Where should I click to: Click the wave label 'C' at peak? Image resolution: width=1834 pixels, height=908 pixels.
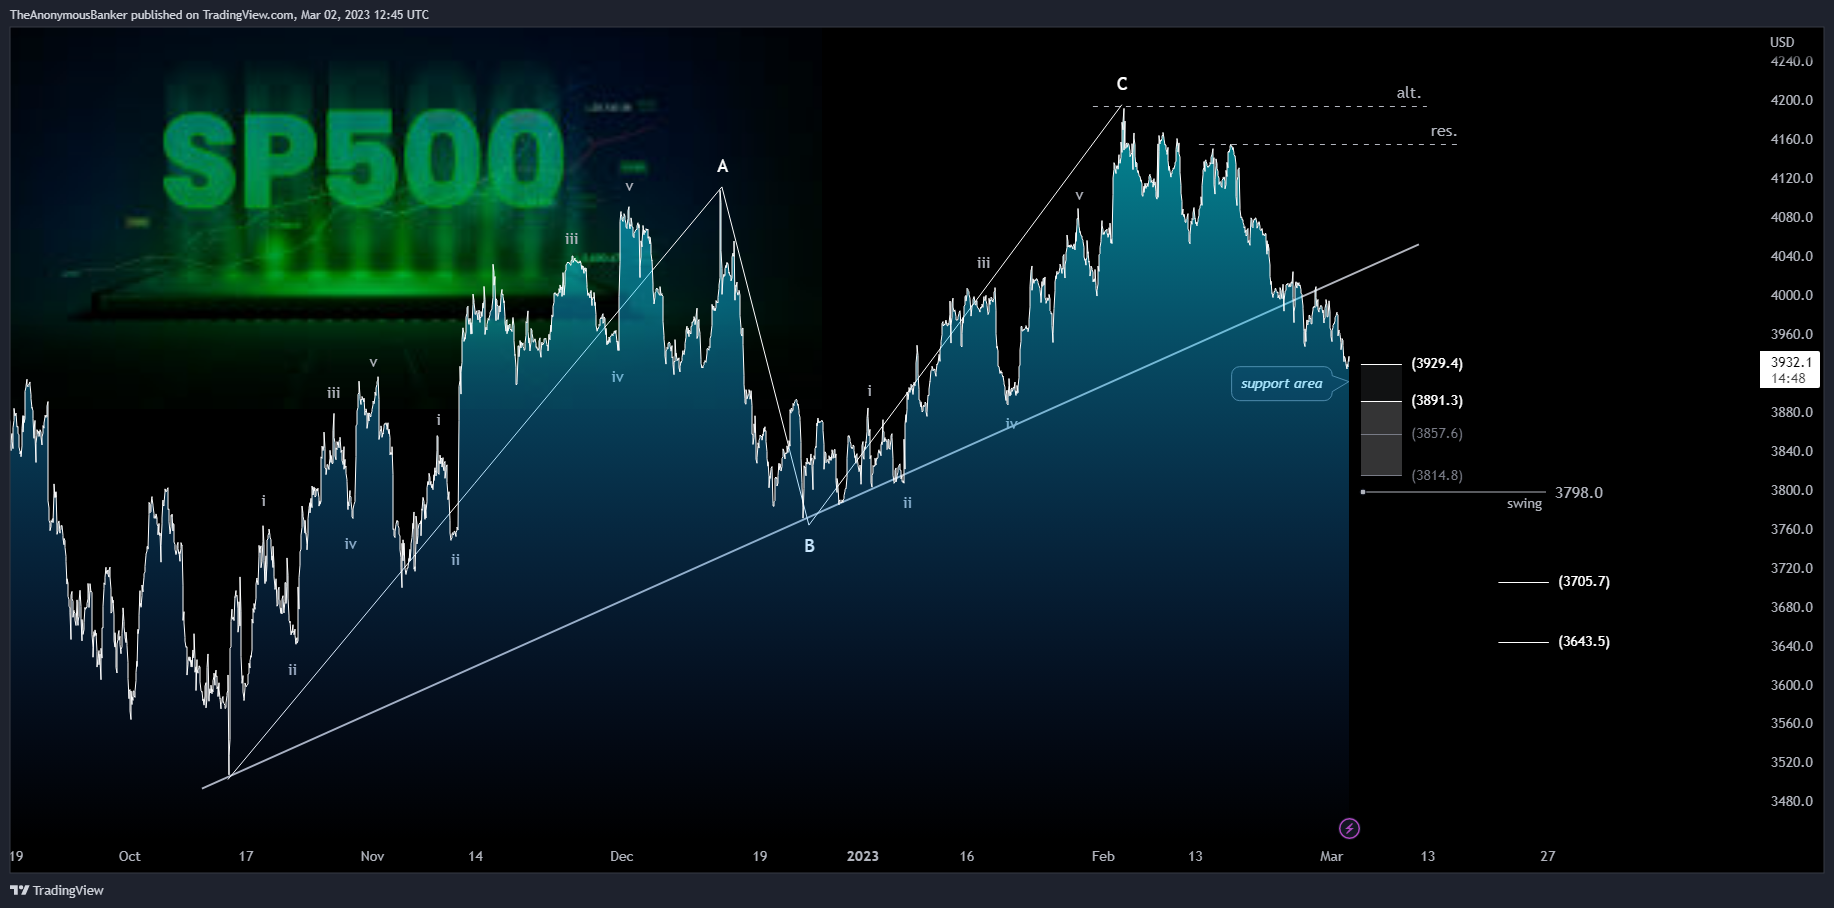1122,84
